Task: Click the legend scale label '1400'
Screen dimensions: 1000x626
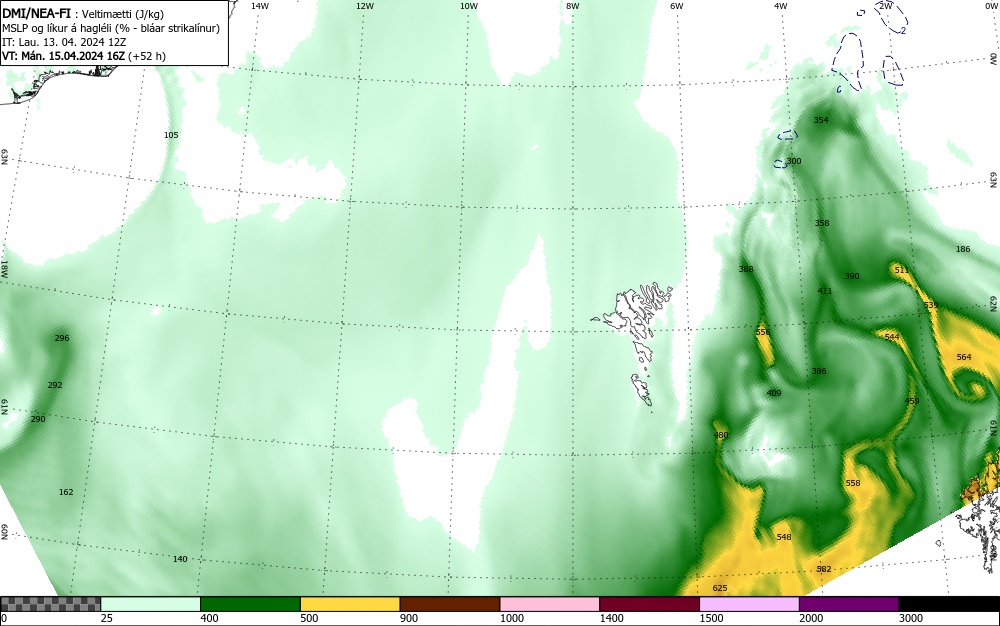Action: (612, 618)
